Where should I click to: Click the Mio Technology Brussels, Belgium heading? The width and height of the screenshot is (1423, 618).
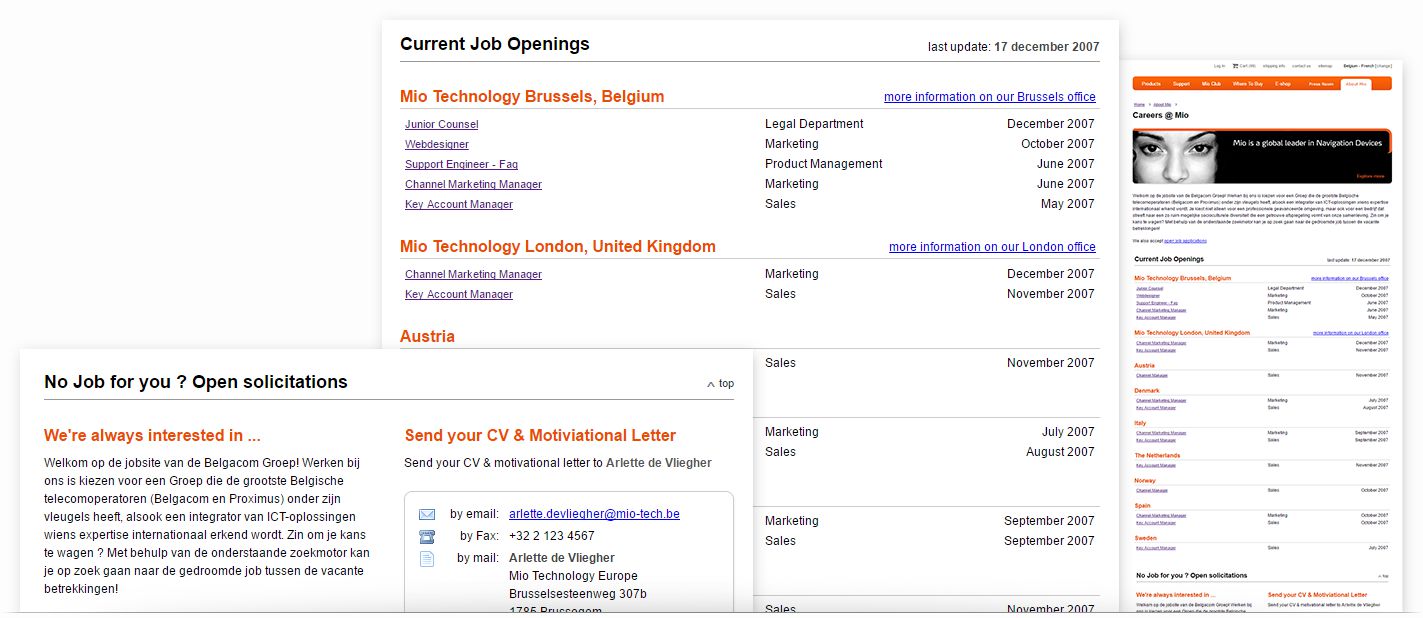[x=532, y=97]
